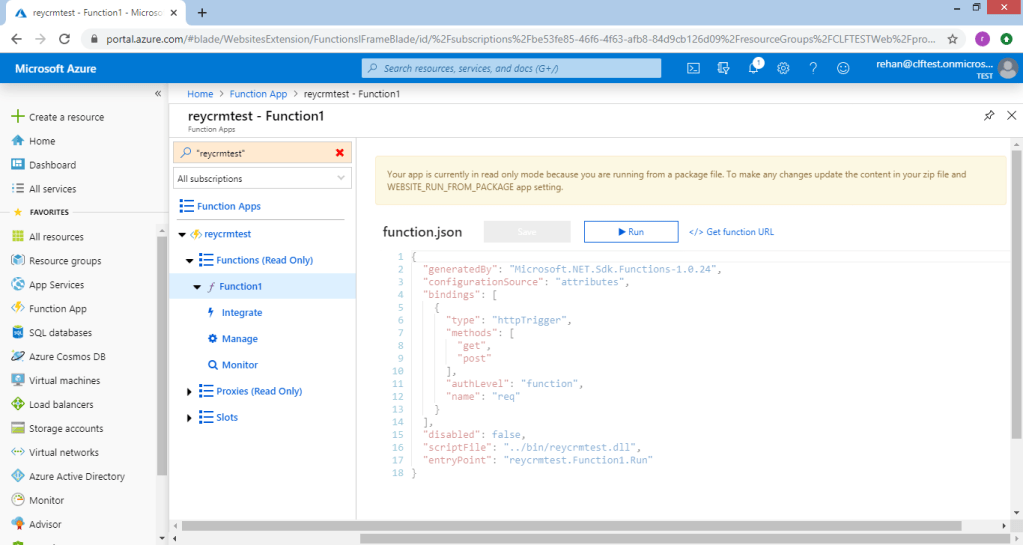
Task: Expand the Proxies (Read Only) node
Action: coord(189,392)
